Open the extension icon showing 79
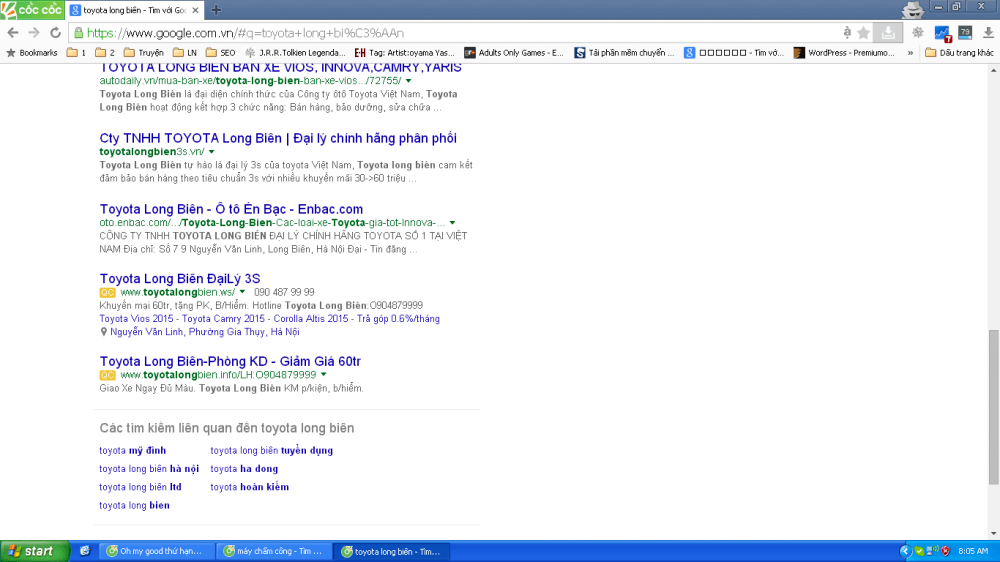 click(x=965, y=33)
